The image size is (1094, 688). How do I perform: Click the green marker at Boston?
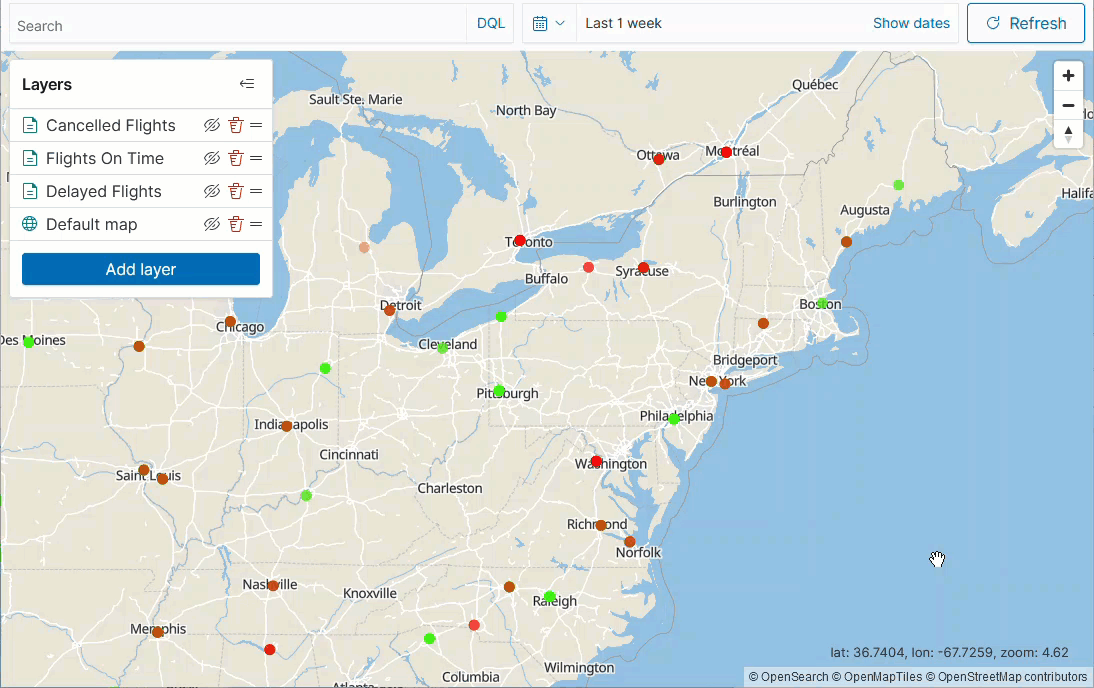click(823, 303)
